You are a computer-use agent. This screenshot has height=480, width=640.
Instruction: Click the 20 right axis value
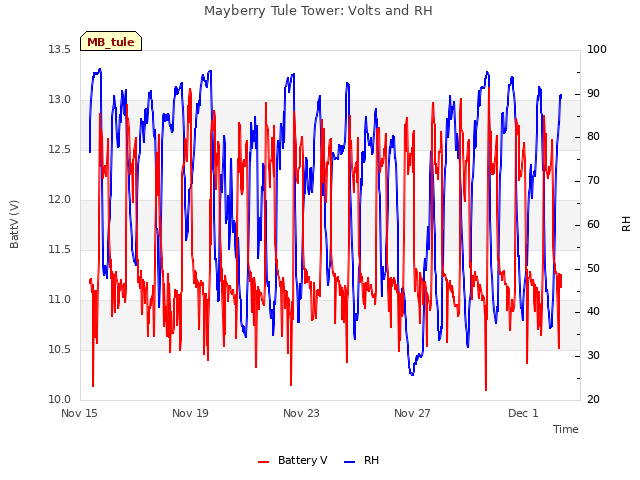[593, 400]
